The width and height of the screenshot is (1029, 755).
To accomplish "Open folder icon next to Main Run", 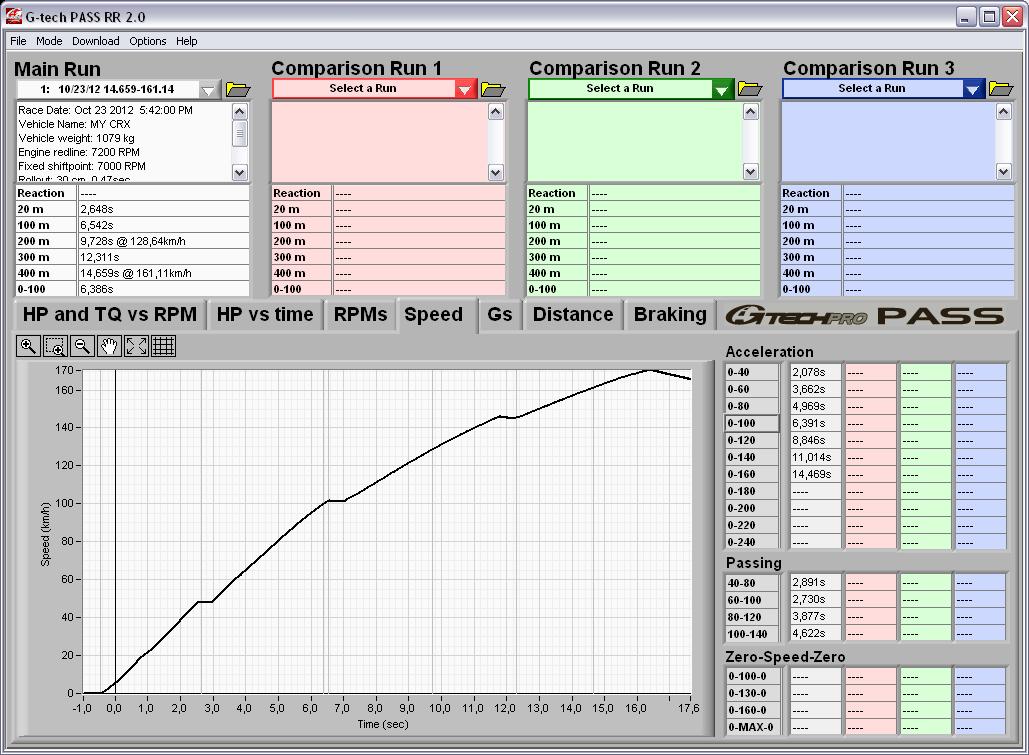I will (x=238, y=89).
